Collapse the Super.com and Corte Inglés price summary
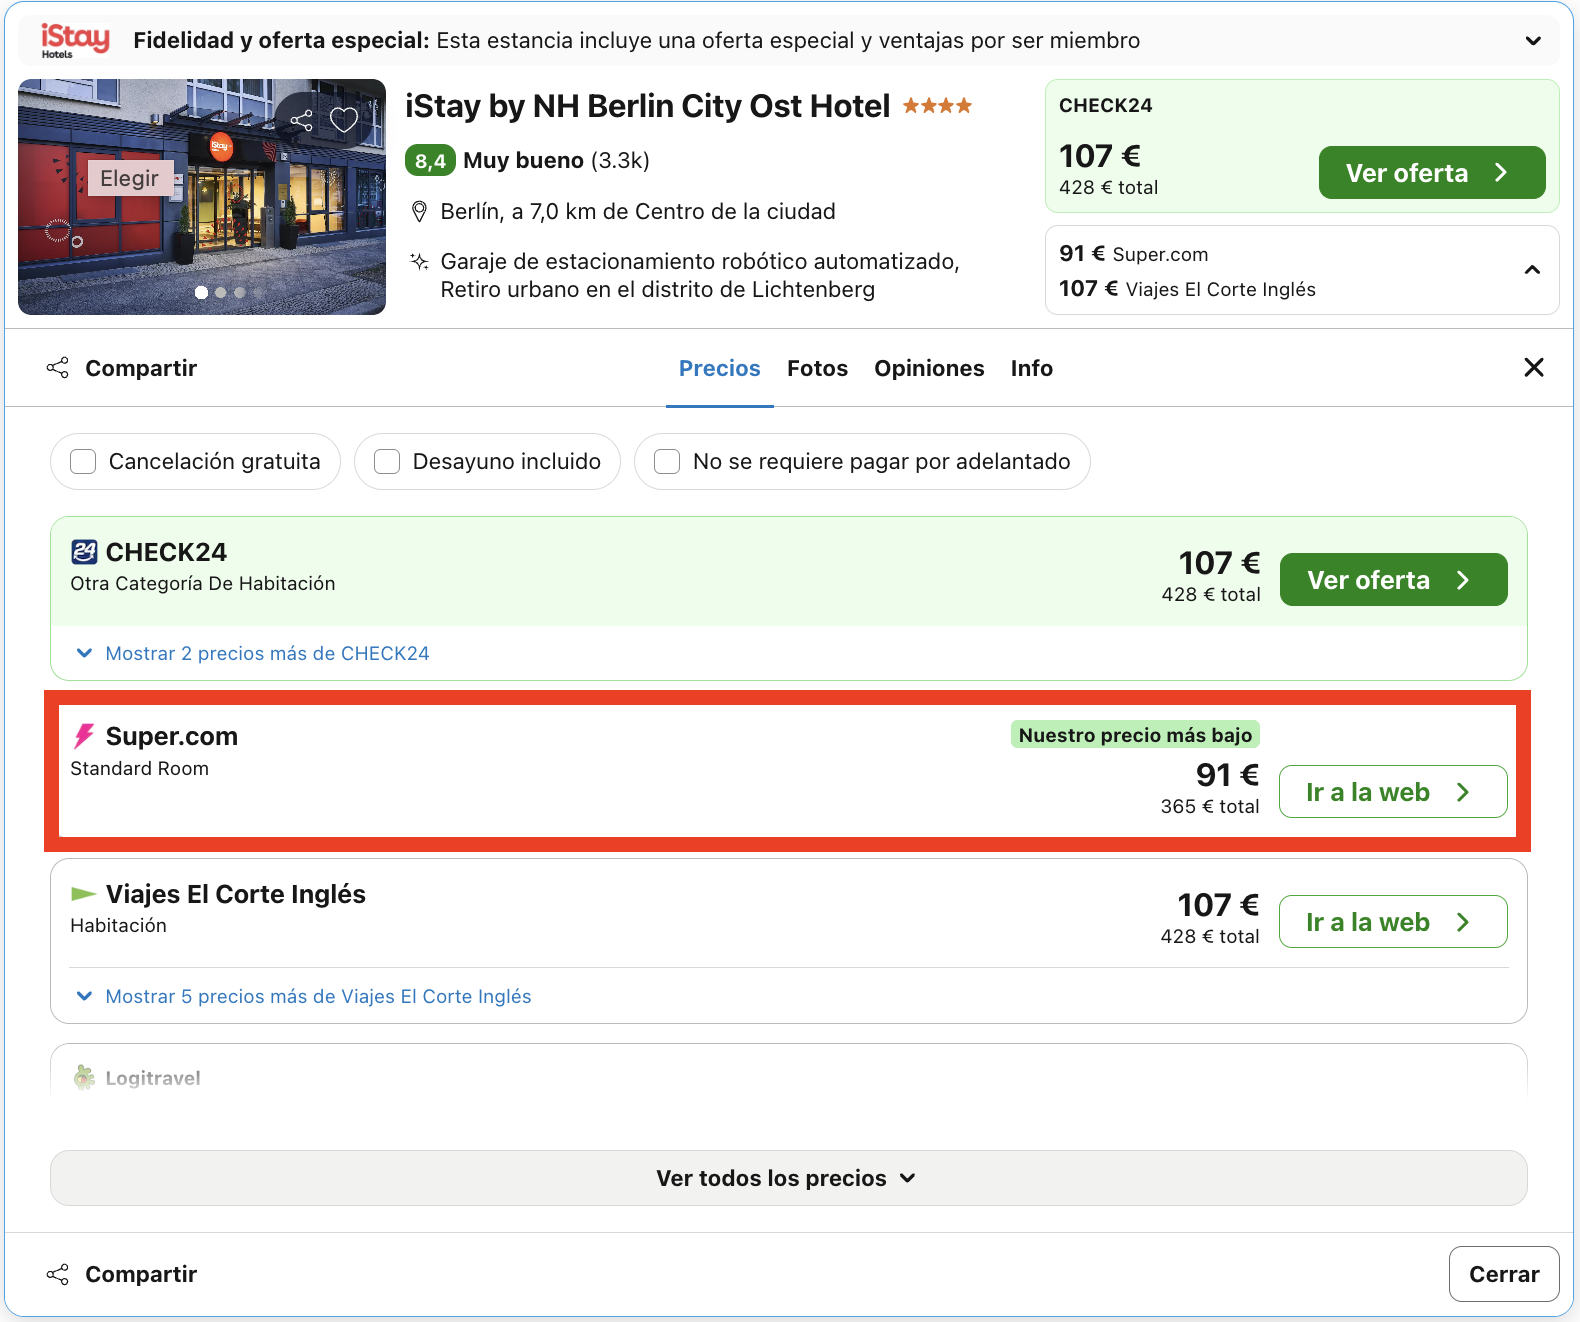The height and width of the screenshot is (1322, 1580). pyautogui.click(x=1532, y=270)
